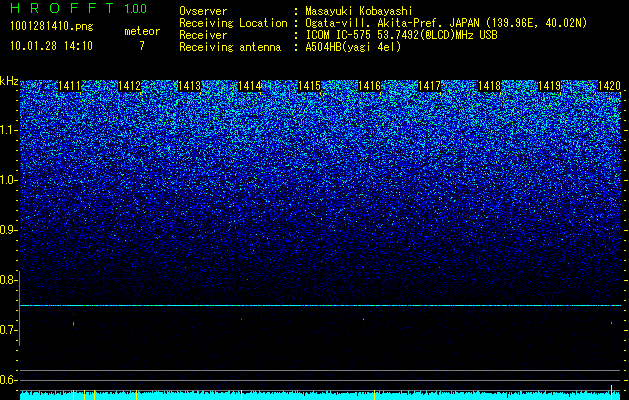Click the 0.9 kHz axis label

(x=9, y=230)
